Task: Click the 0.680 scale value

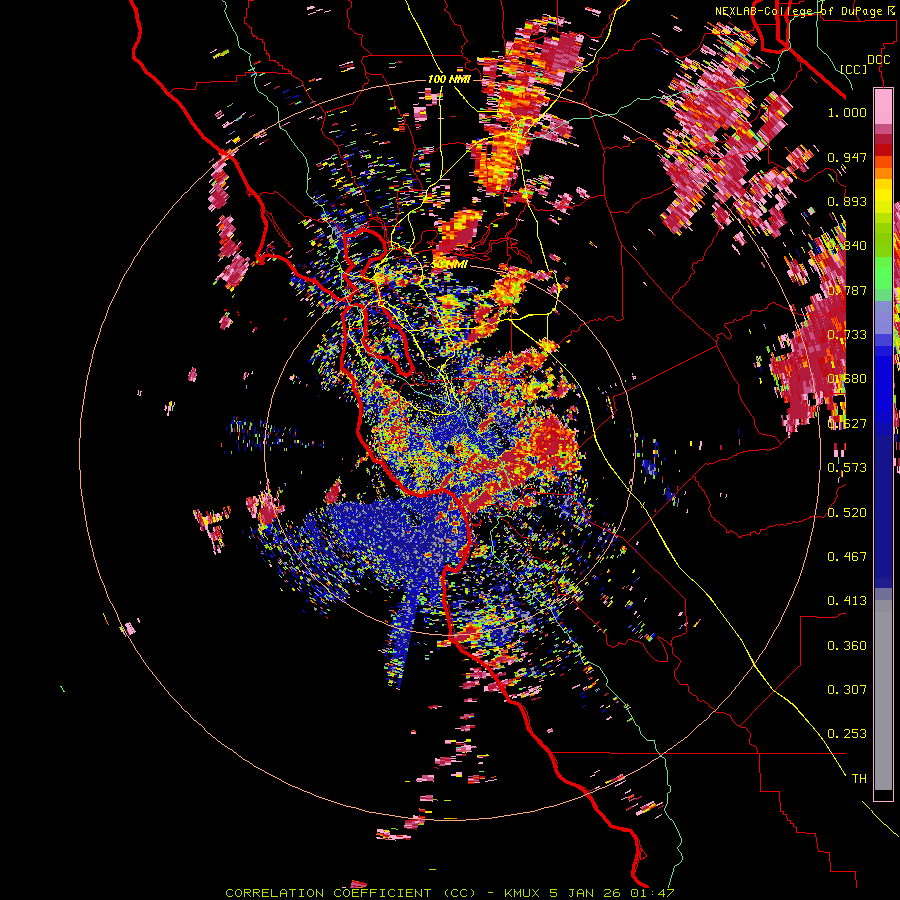Action: pyautogui.click(x=847, y=379)
